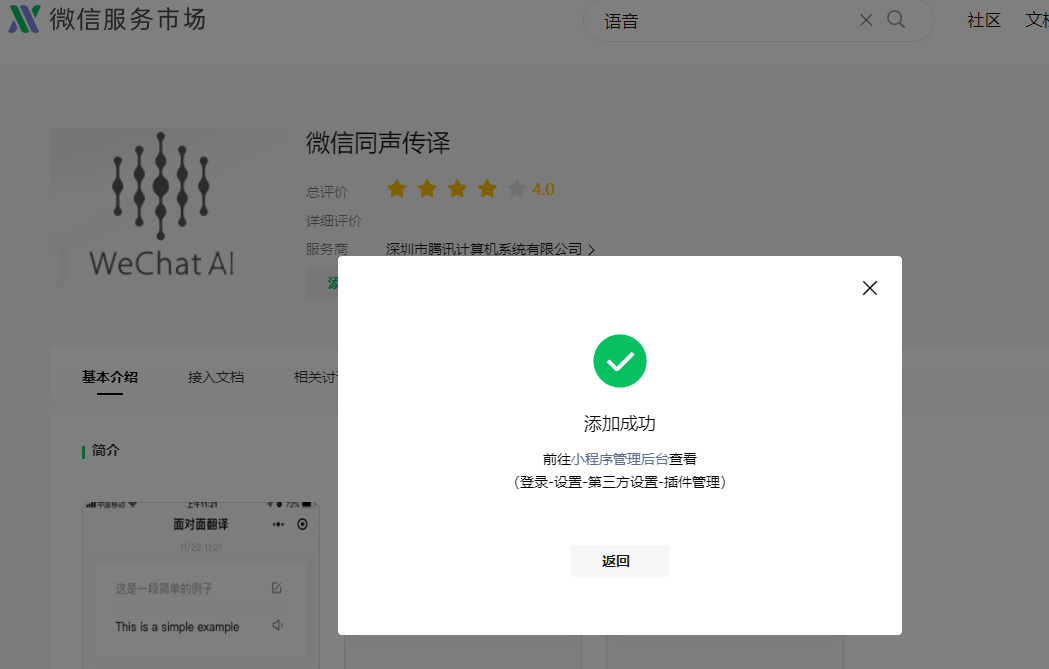The height and width of the screenshot is (669, 1049).
Task: Click the first rating star
Action: tap(397, 189)
